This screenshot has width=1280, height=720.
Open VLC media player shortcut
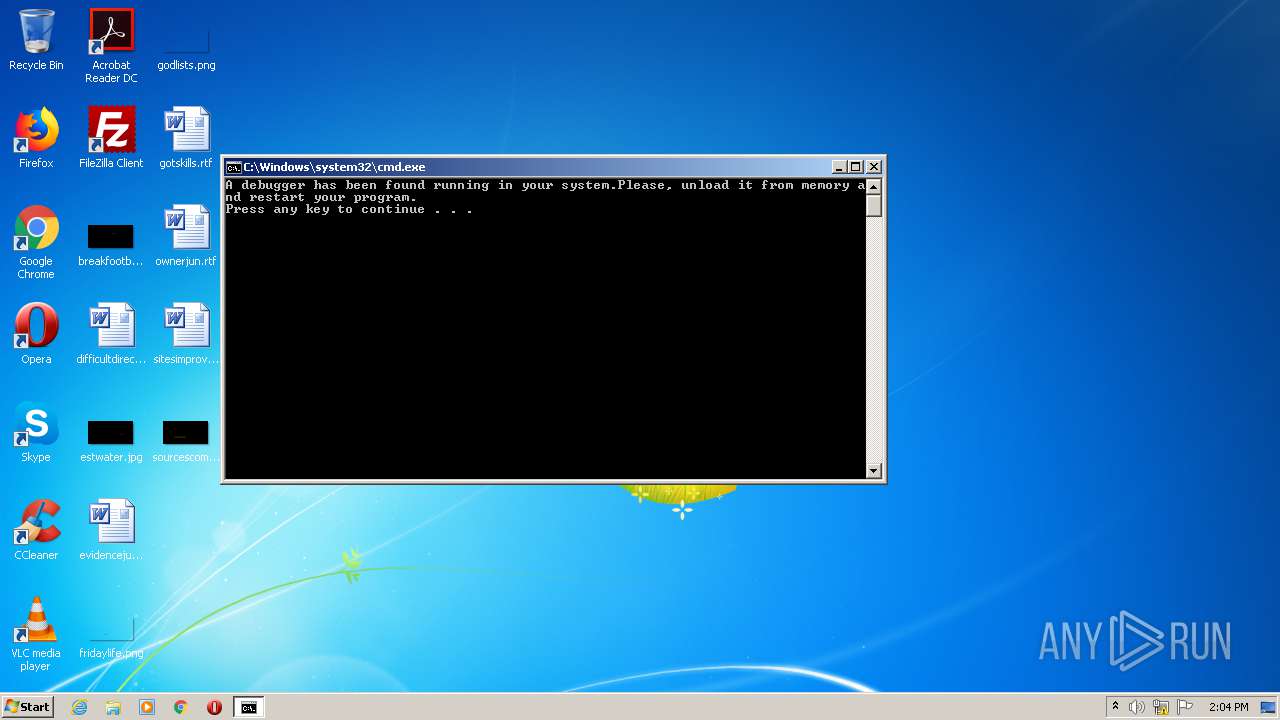coord(36,634)
